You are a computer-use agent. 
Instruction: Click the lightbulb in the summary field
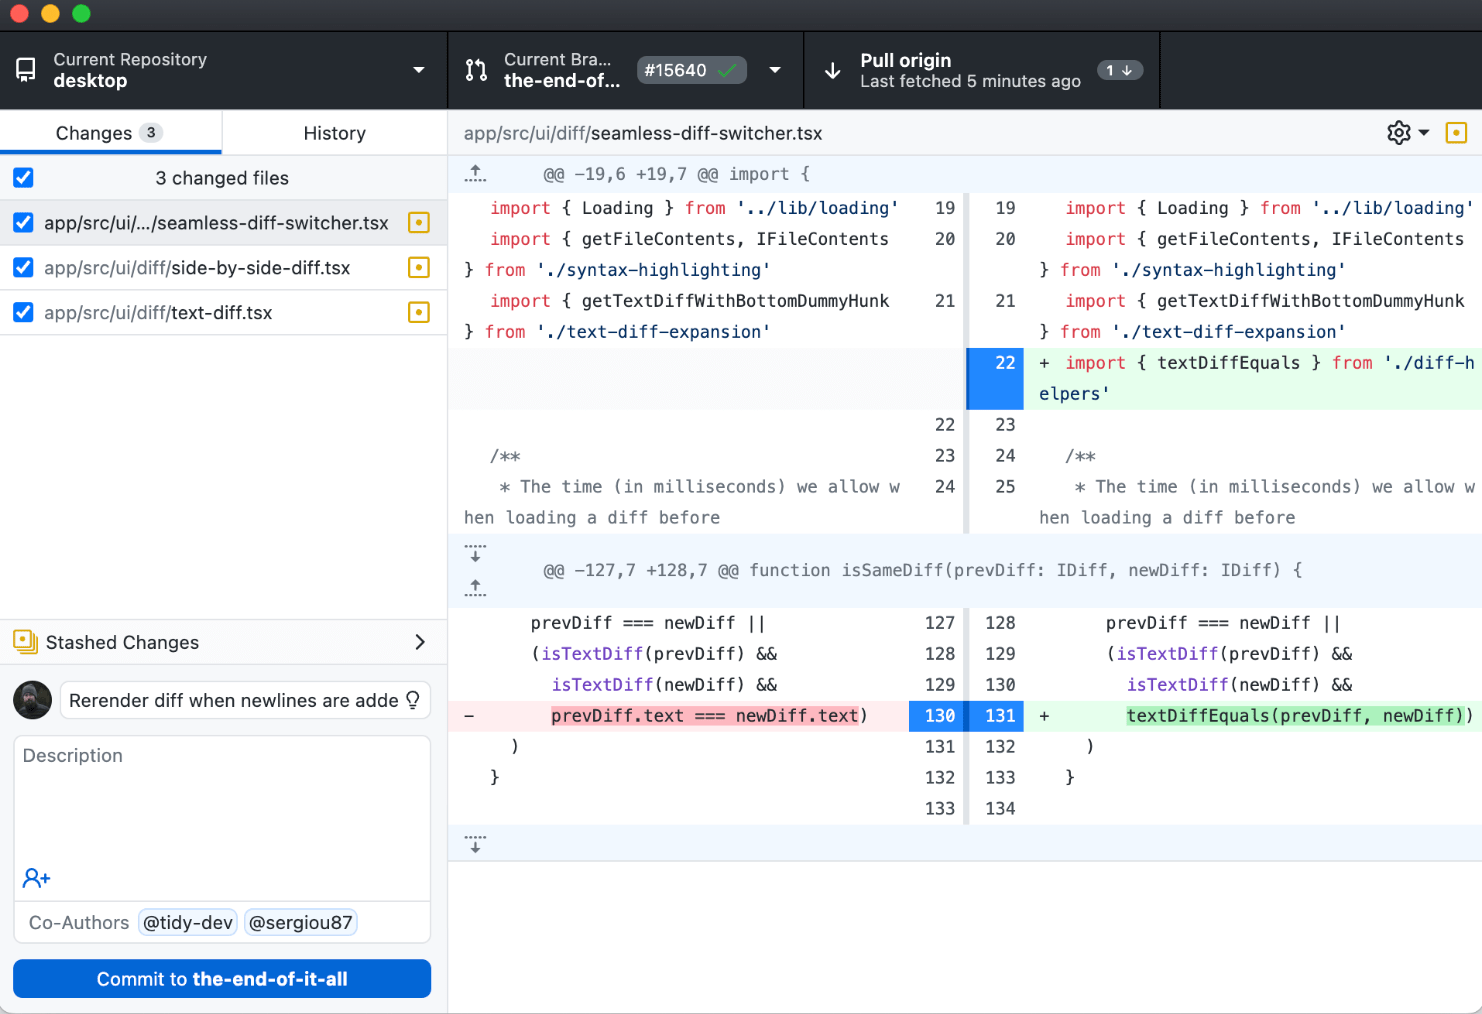(413, 700)
